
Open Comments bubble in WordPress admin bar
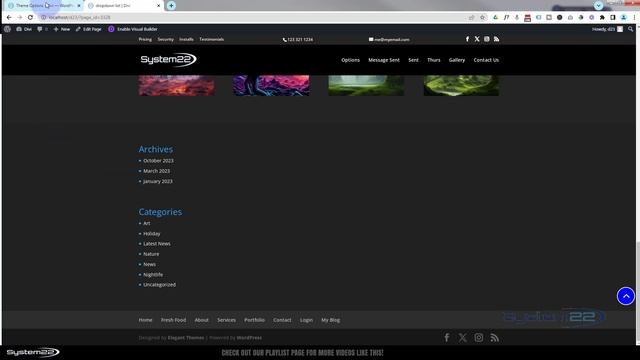[42, 29]
